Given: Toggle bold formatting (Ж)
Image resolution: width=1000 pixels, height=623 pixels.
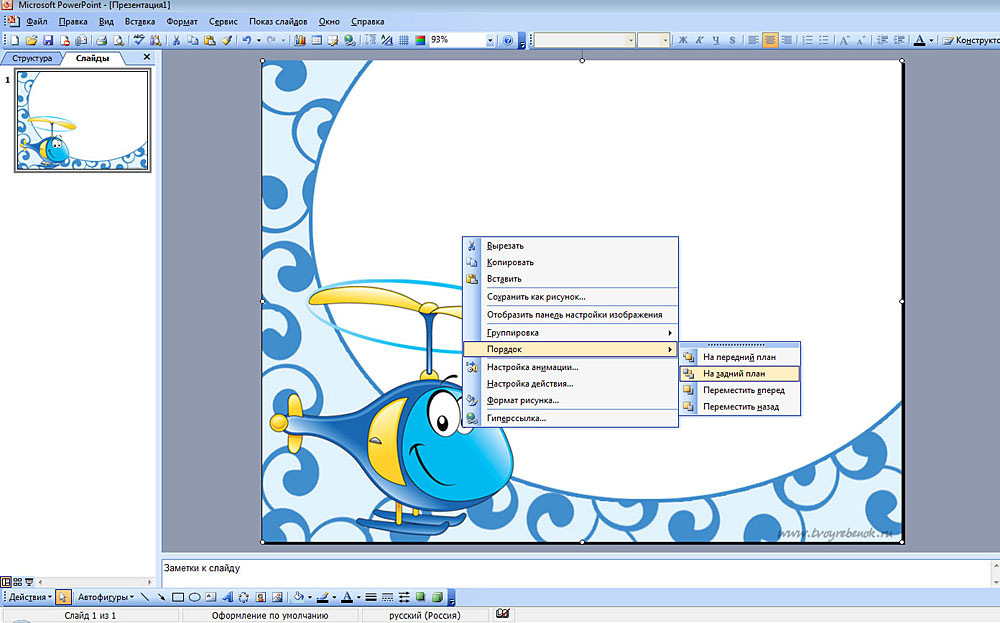Looking at the screenshot, I should click(x=684, y=41).
